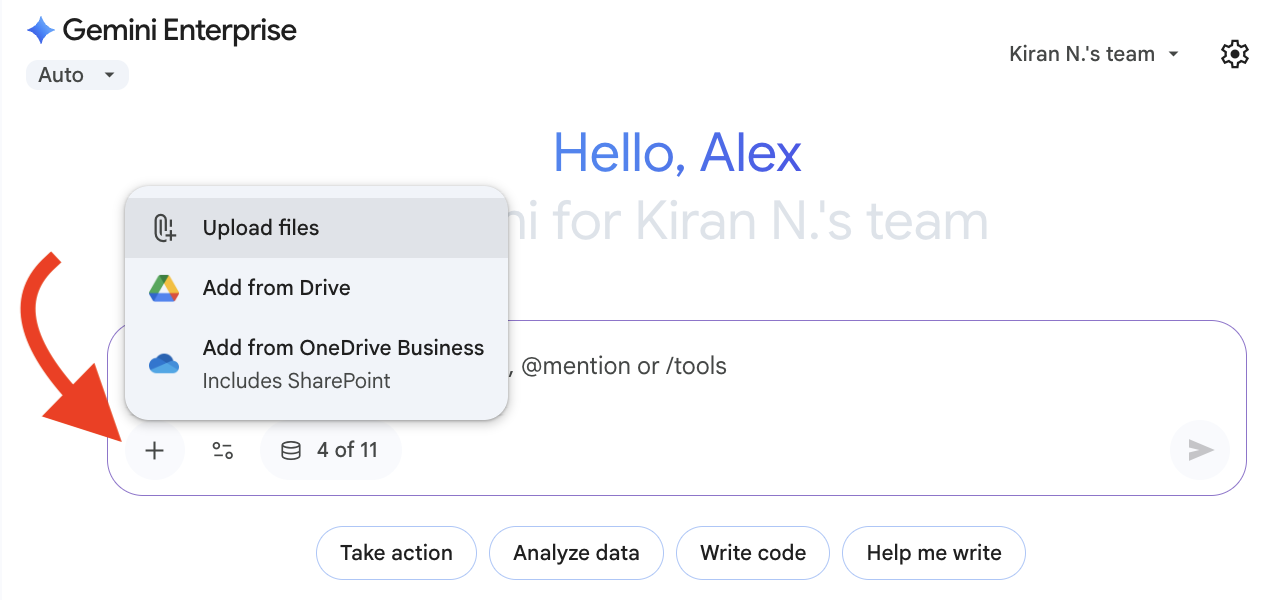1272x600 pixels.
Task: Select Add from Drive menu option
Action: click(x=277, y=287)
